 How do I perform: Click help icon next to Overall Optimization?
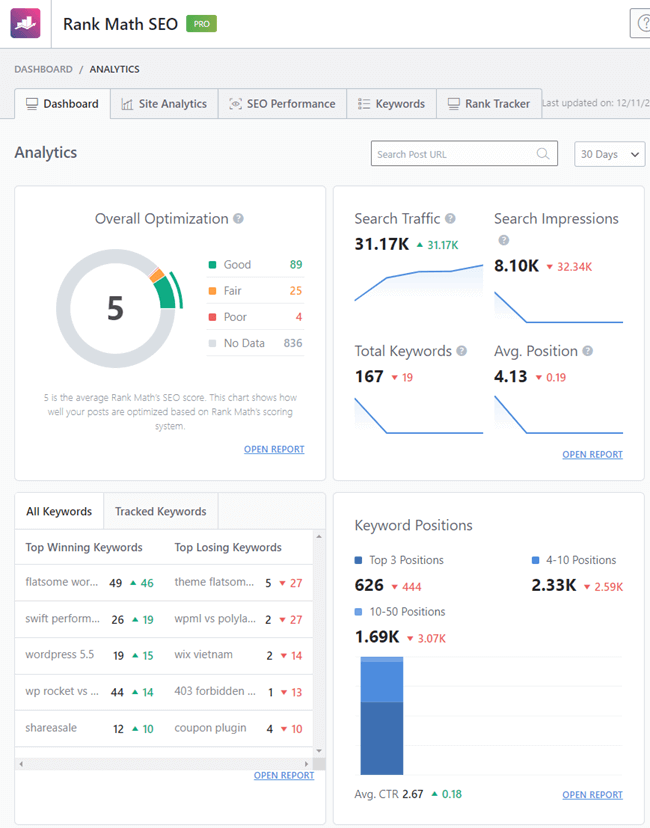click(239, 219)
